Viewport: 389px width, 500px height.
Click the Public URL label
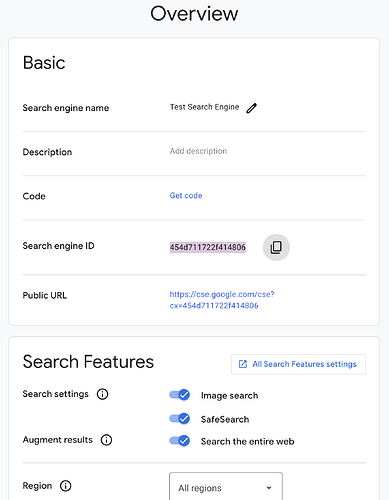tap(45, 295)
